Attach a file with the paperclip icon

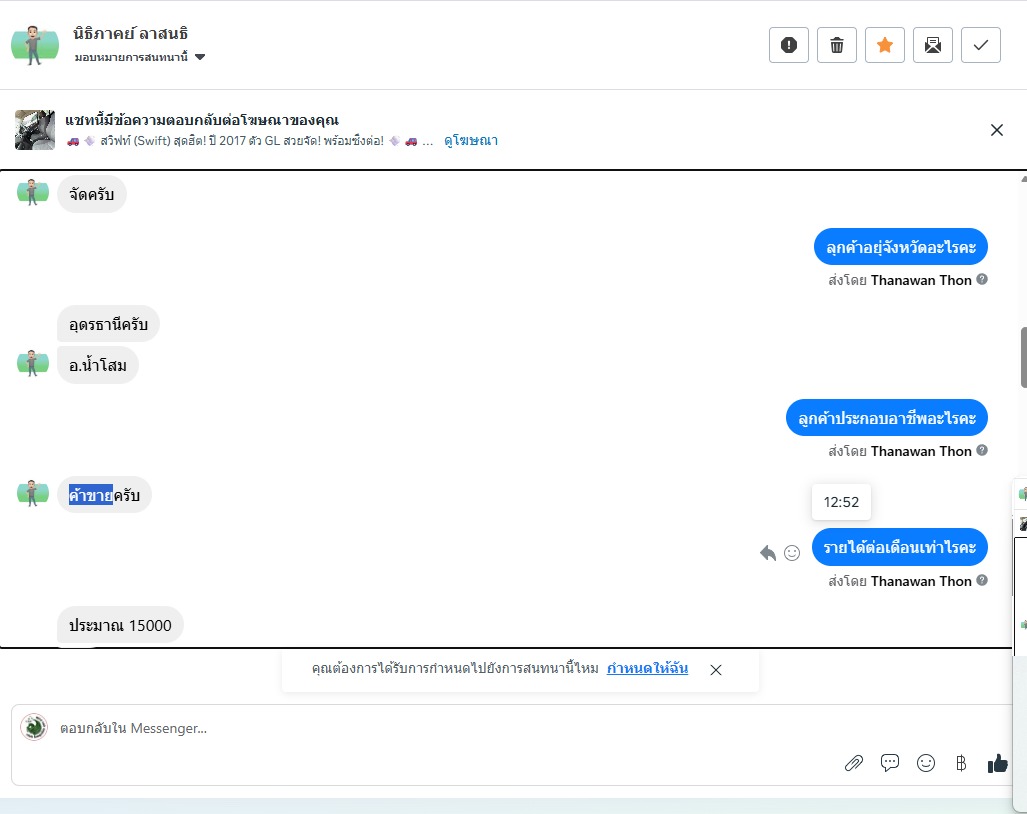(x=853, y=764)
